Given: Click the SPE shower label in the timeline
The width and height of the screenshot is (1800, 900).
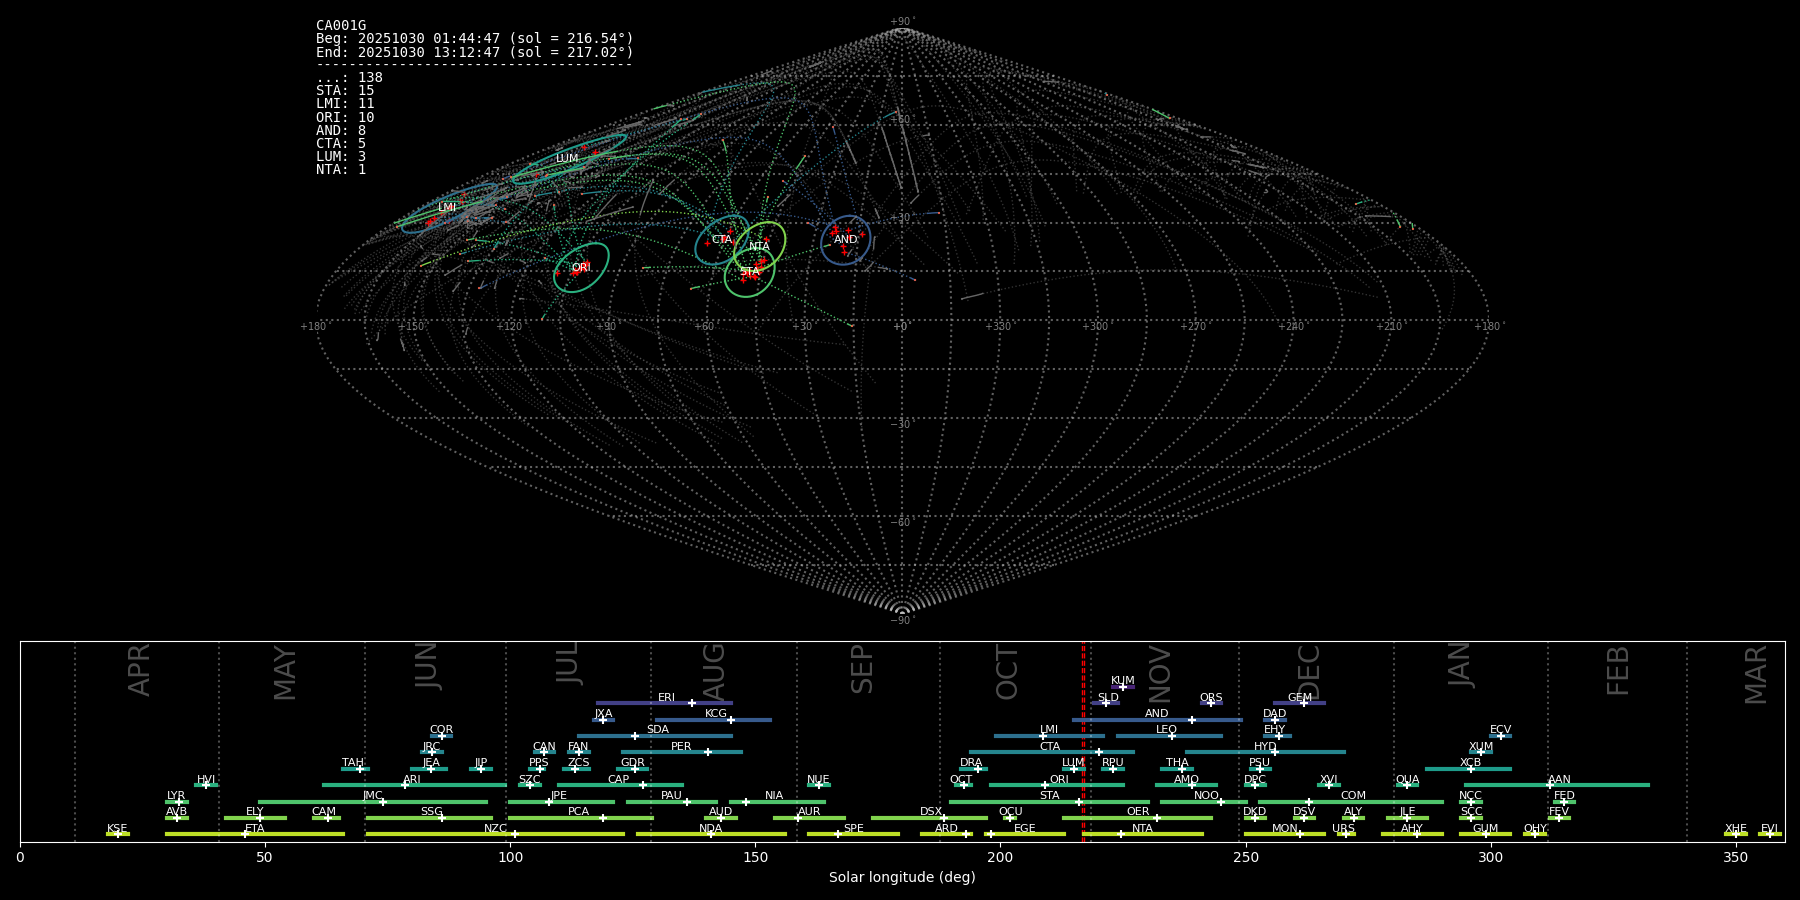Looking at the screenshot, I should click(x=854, y=829).
